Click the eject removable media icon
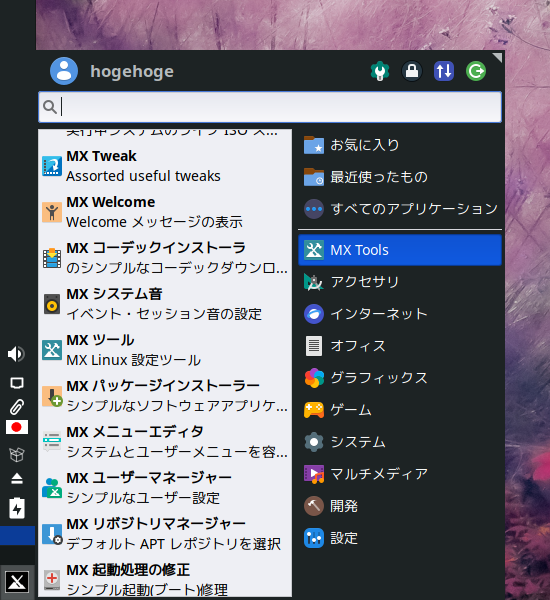This screenshot has width=550, height=600. (17, 478)
